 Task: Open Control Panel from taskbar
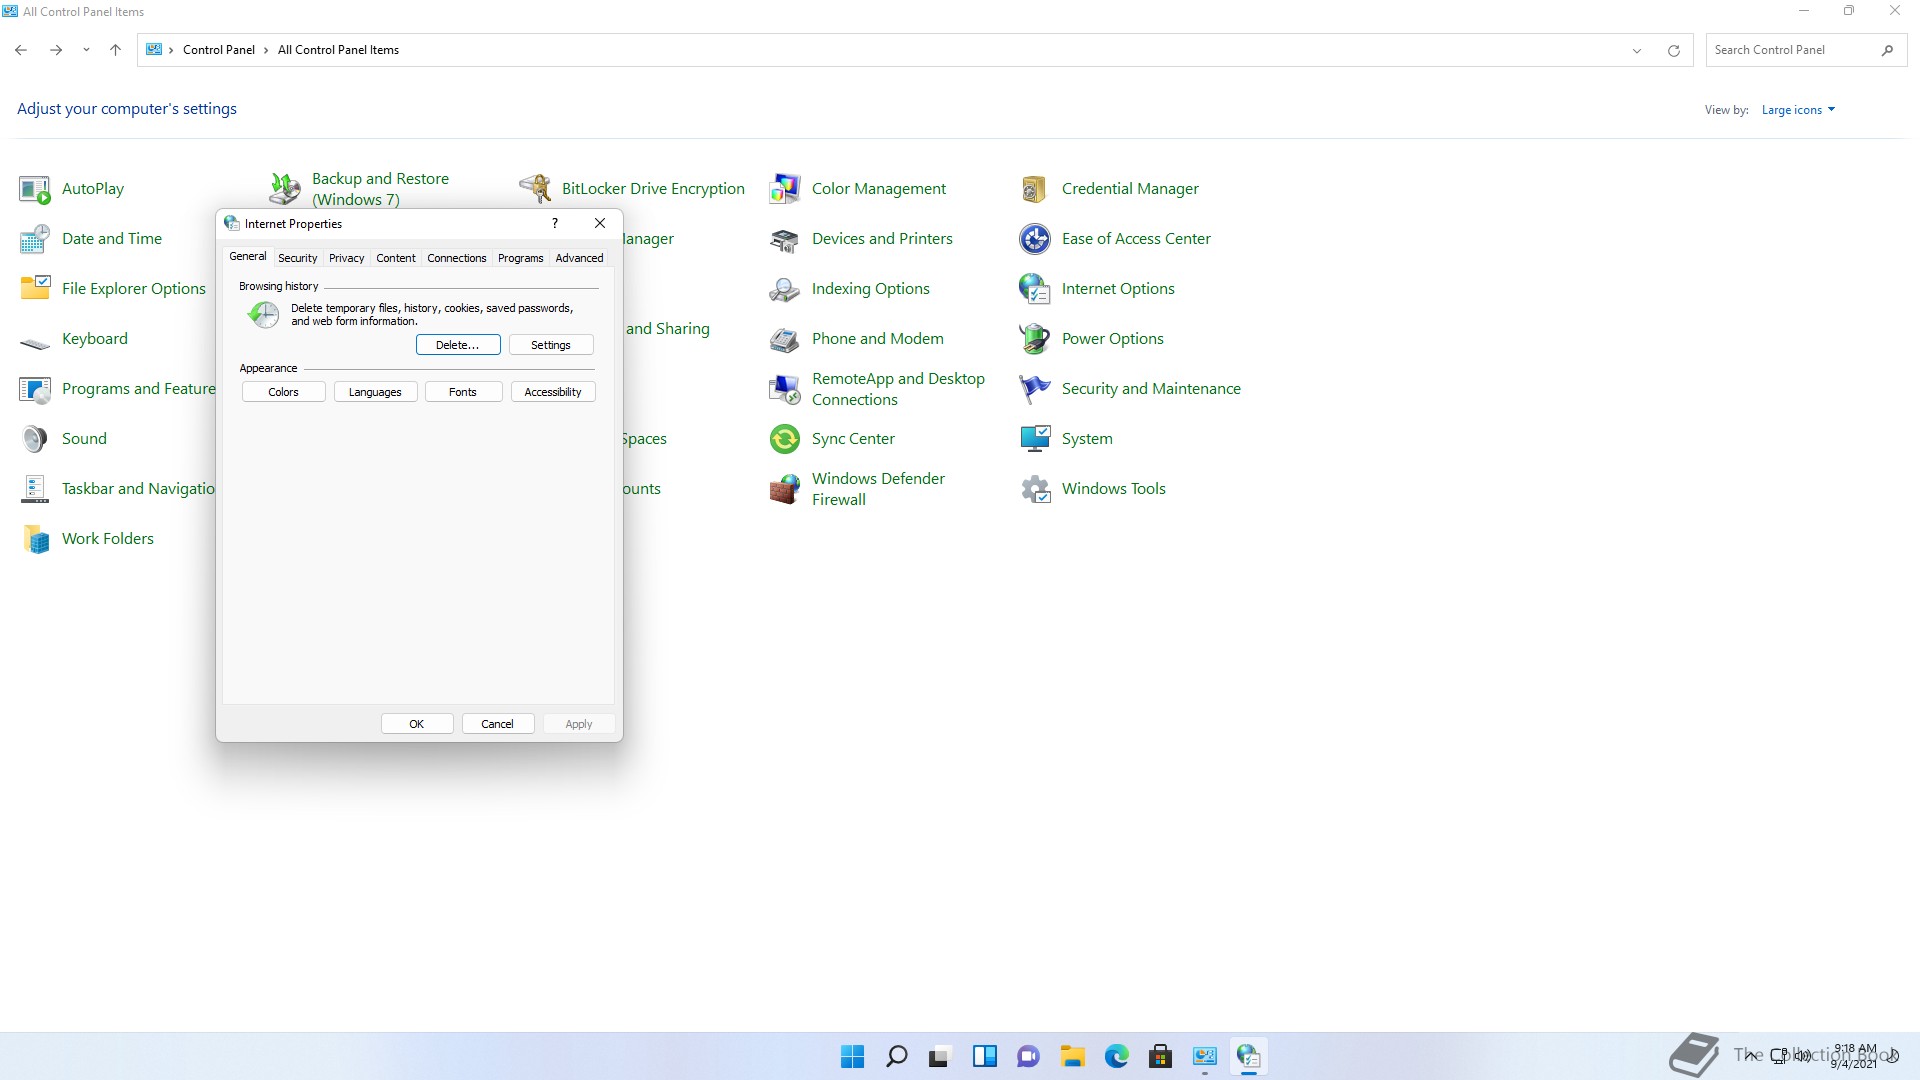1204,1057
